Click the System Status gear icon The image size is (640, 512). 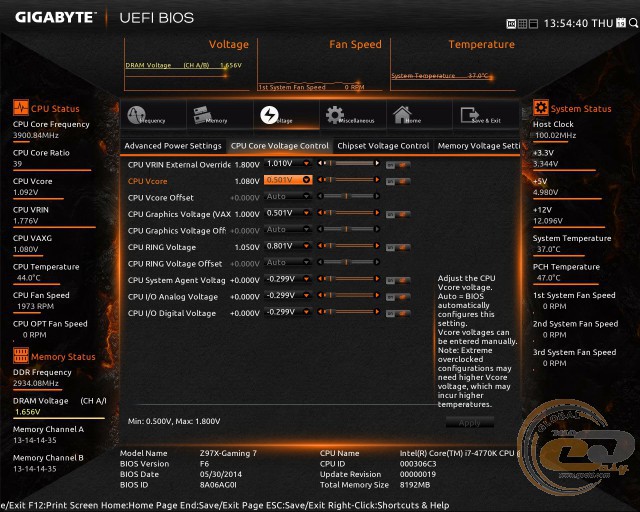[541, 108]
